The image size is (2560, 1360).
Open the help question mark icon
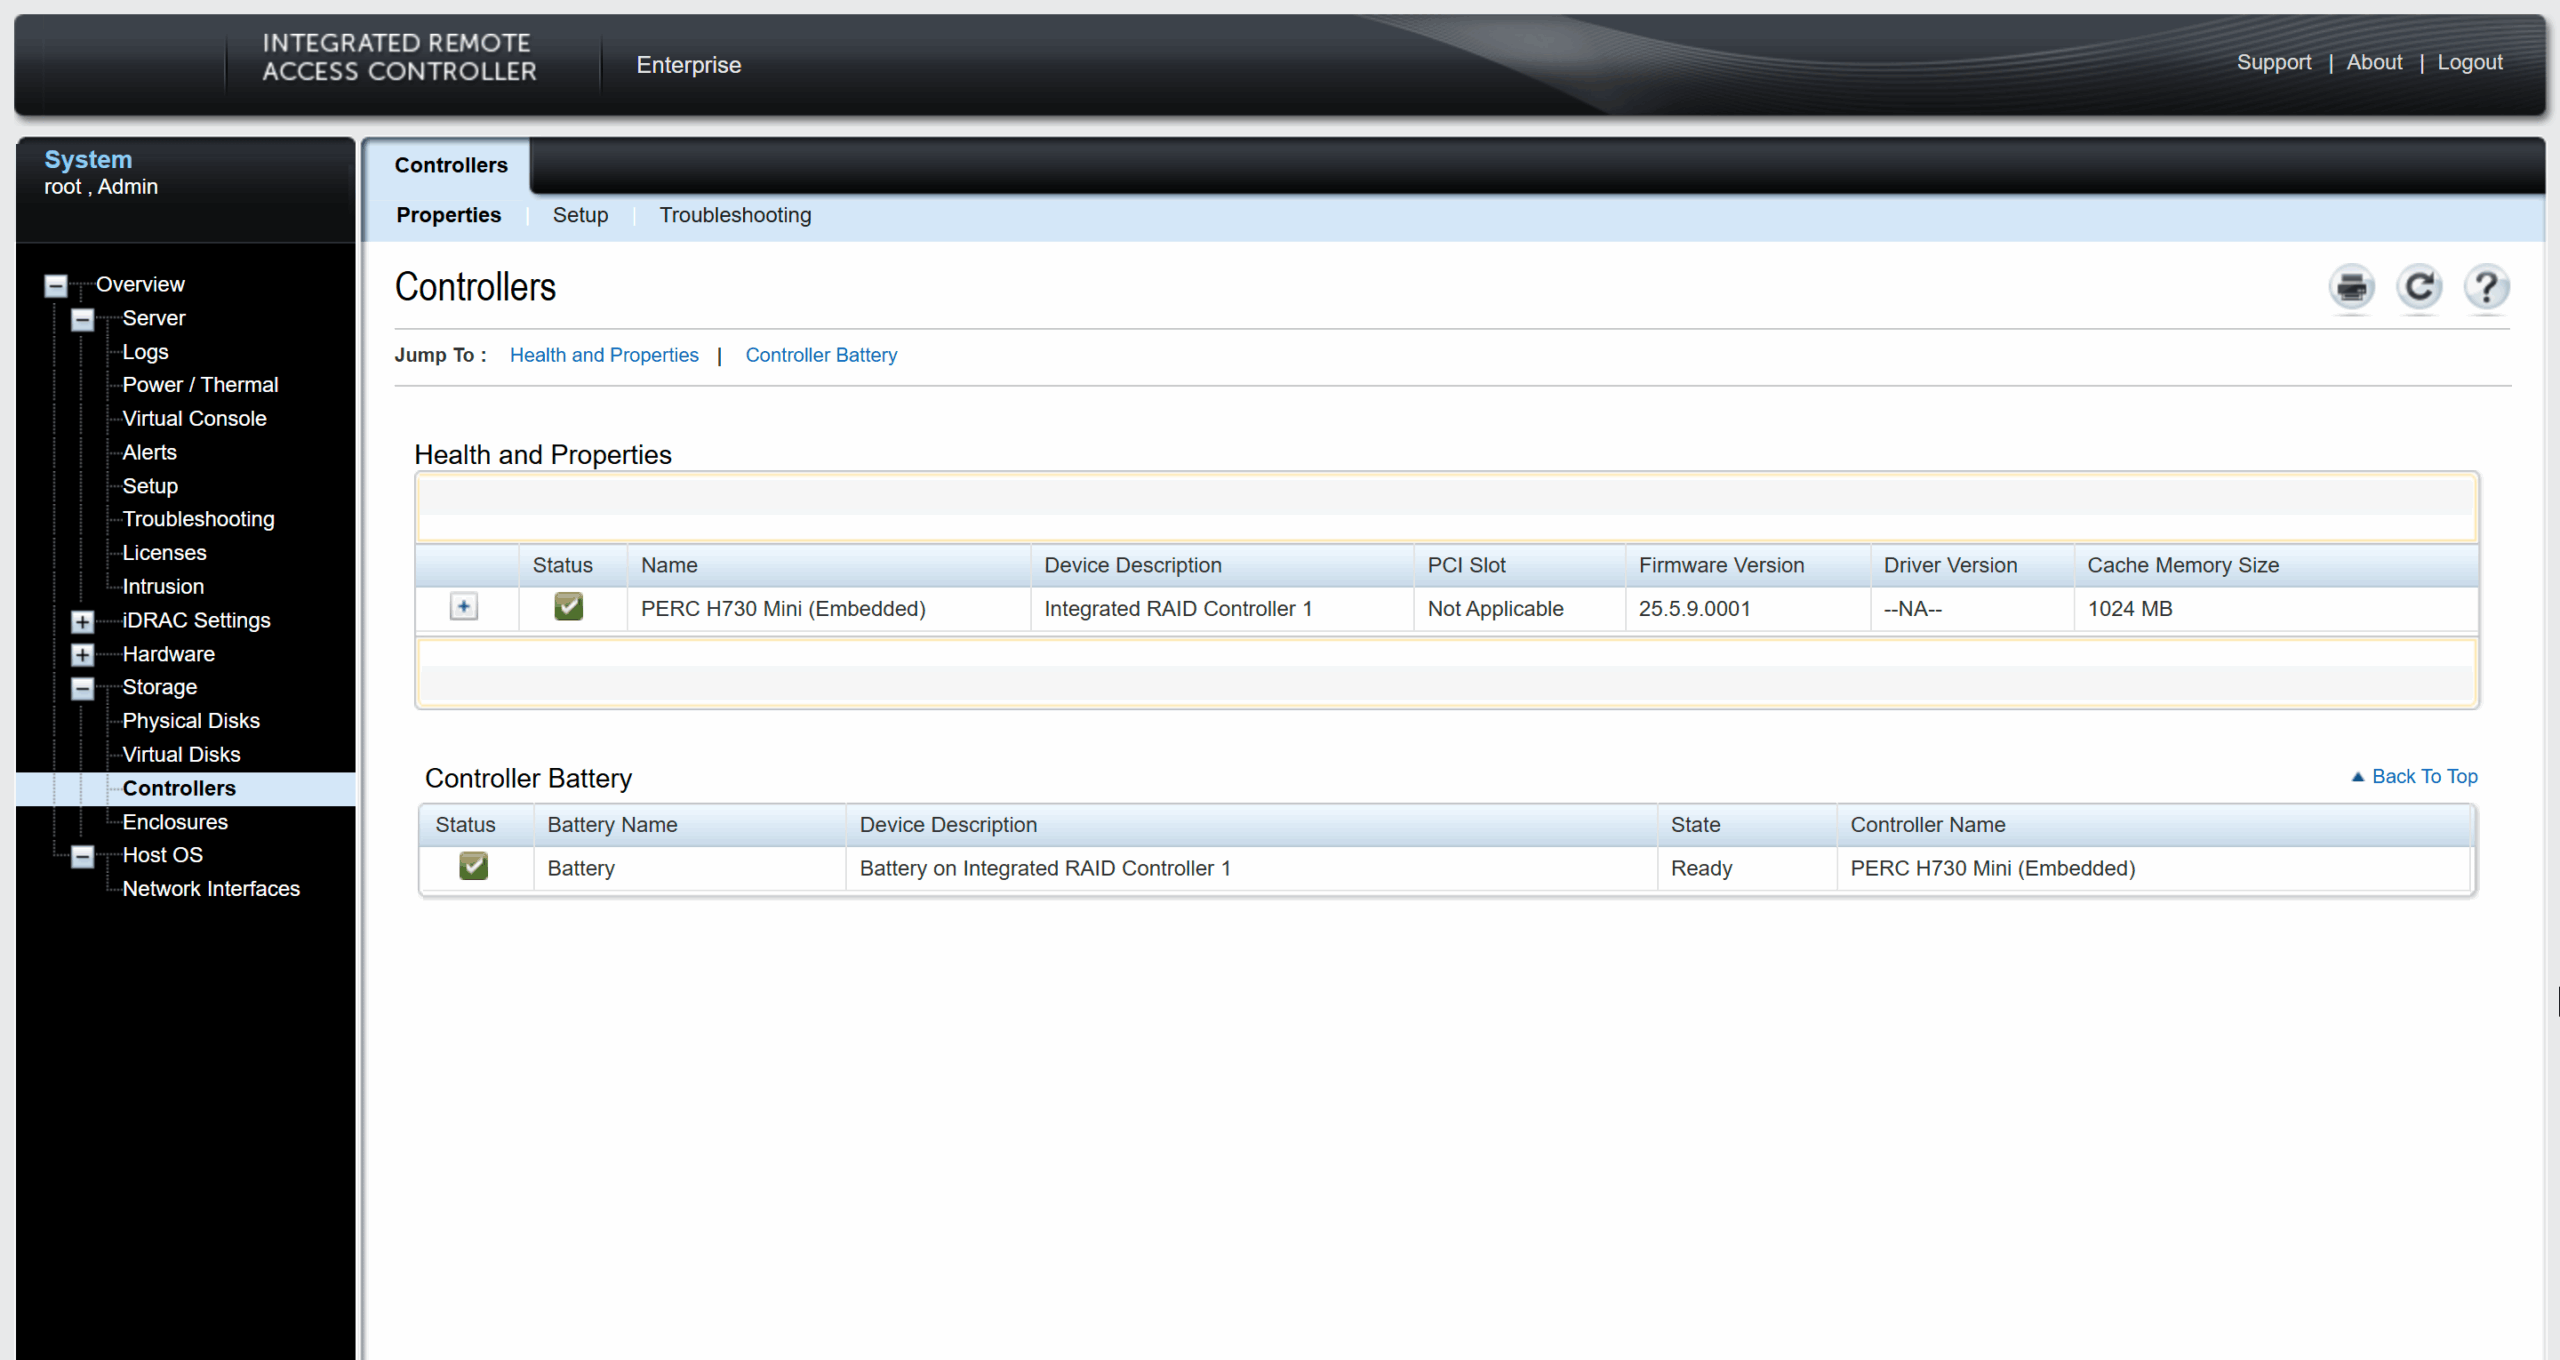pyautogui.click(x=2486, y=288)
